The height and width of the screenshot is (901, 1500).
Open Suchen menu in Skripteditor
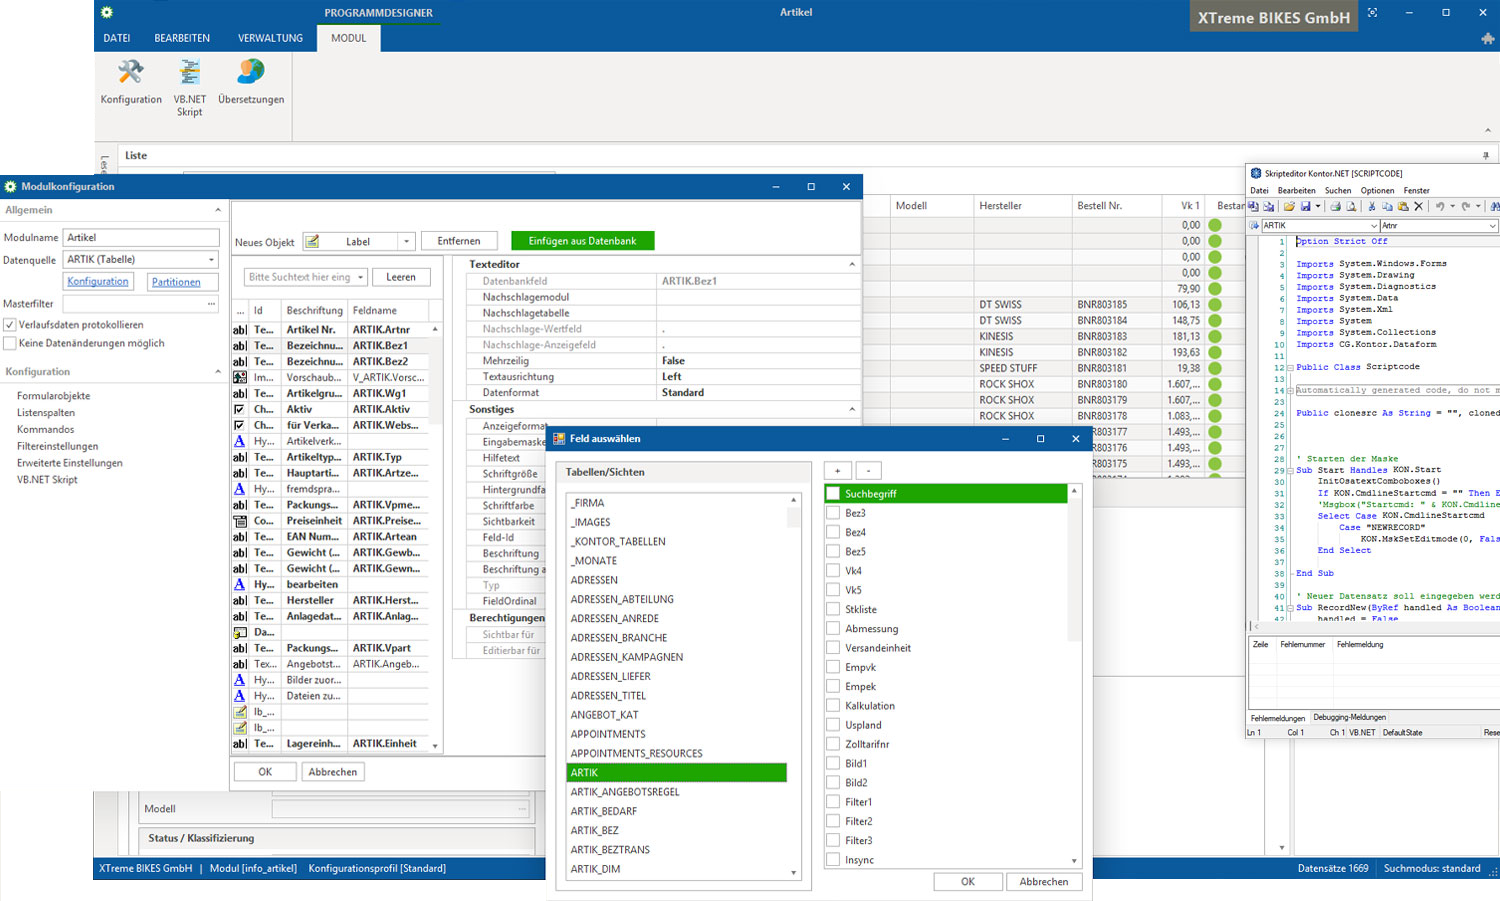(x=1338, y=190)
